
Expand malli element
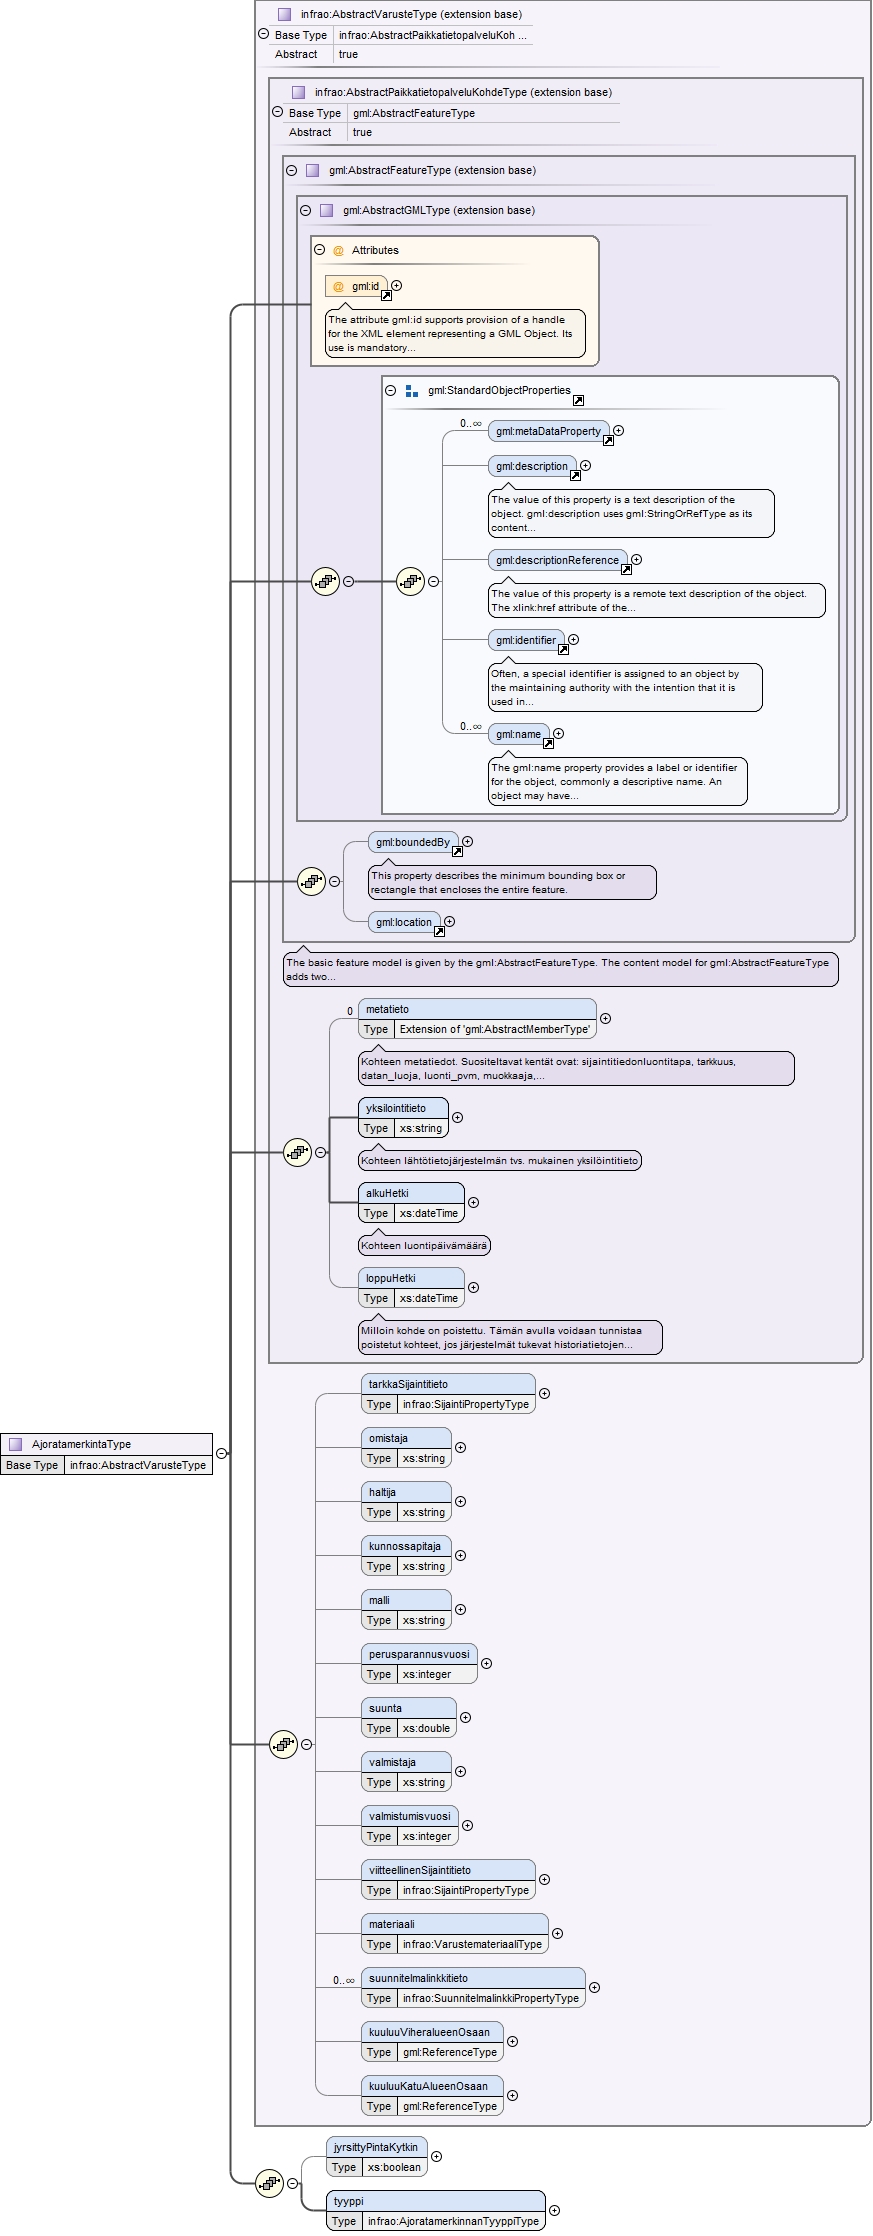tap(461, 1610)
